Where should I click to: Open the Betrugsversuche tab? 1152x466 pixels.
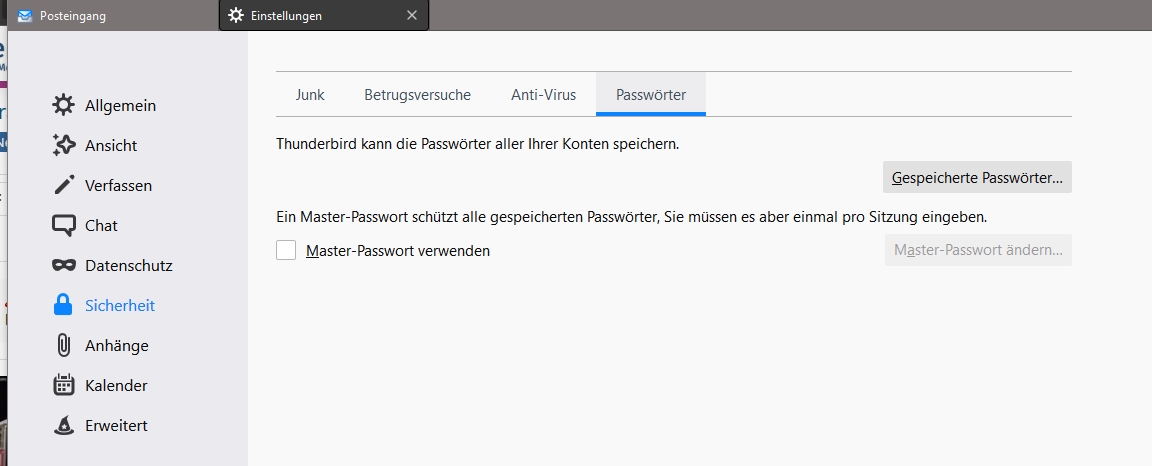tap(417, 95)
